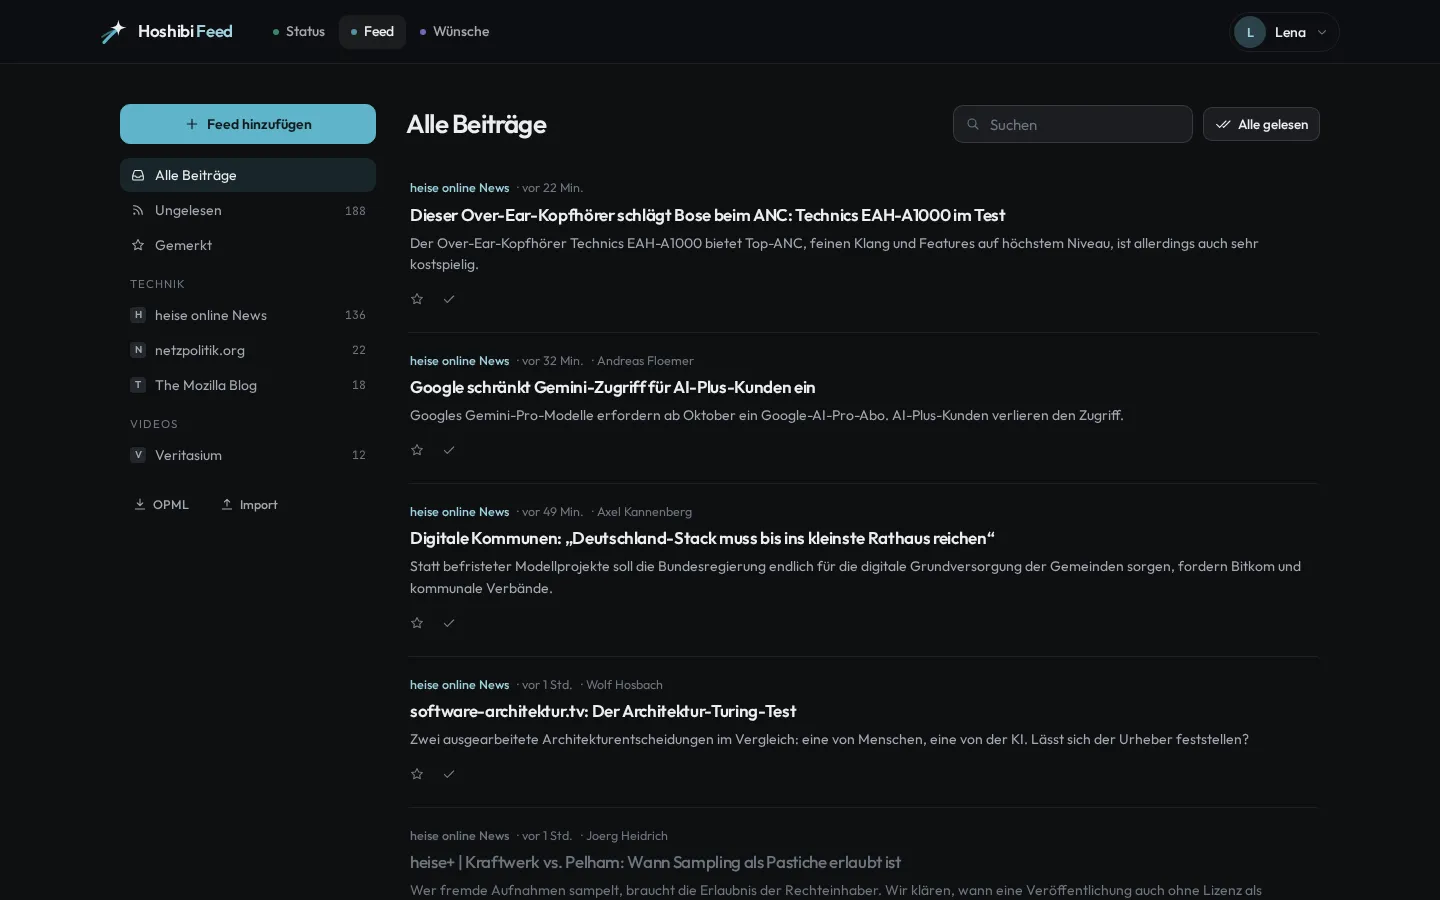Screen dimensions: 1440x900
Task: Click heise online News source above Turing-Test article
Action: coord(459,685)
